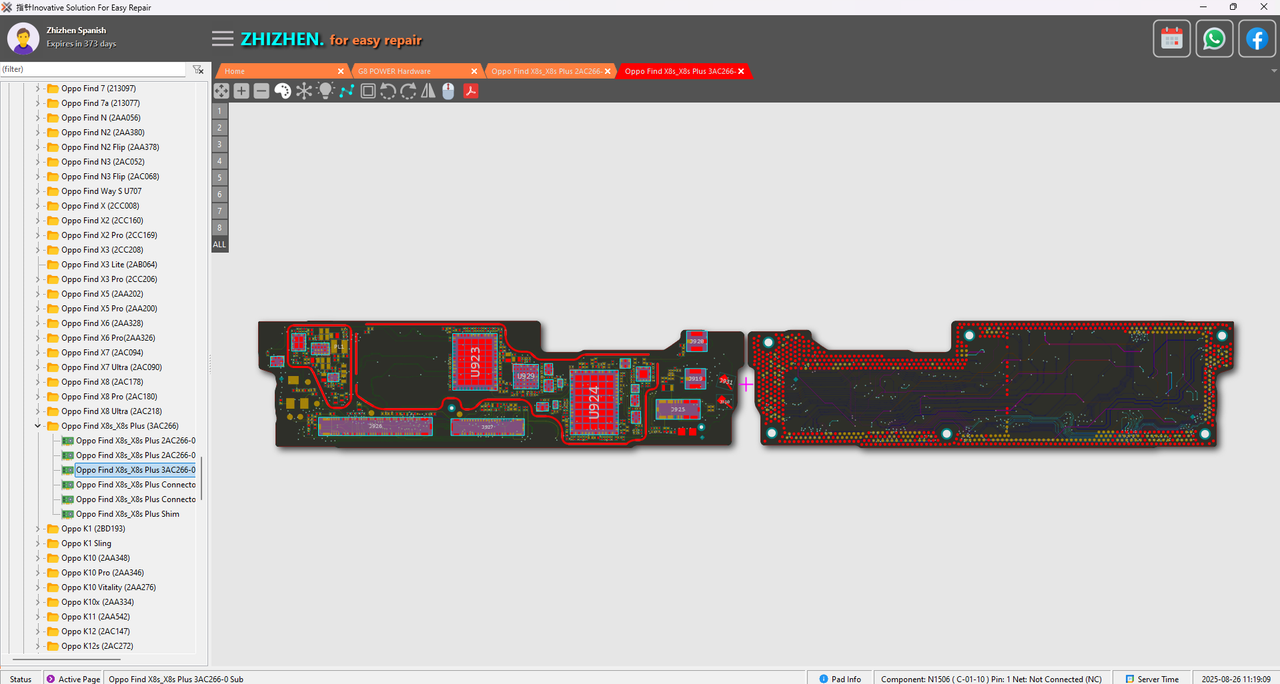Collapse the Oppo Find X8s_X8s Plus (3AC266) folder

[39, 426]
